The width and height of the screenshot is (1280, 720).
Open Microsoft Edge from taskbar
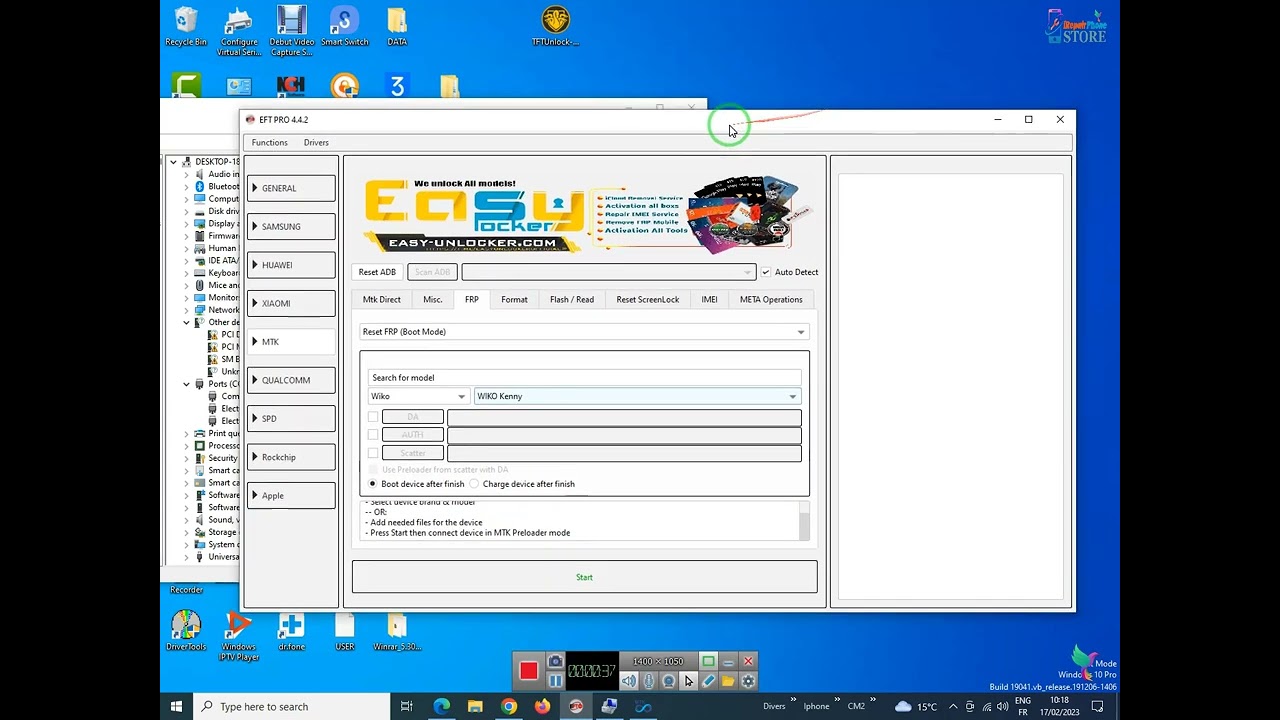tap(441, 706)
